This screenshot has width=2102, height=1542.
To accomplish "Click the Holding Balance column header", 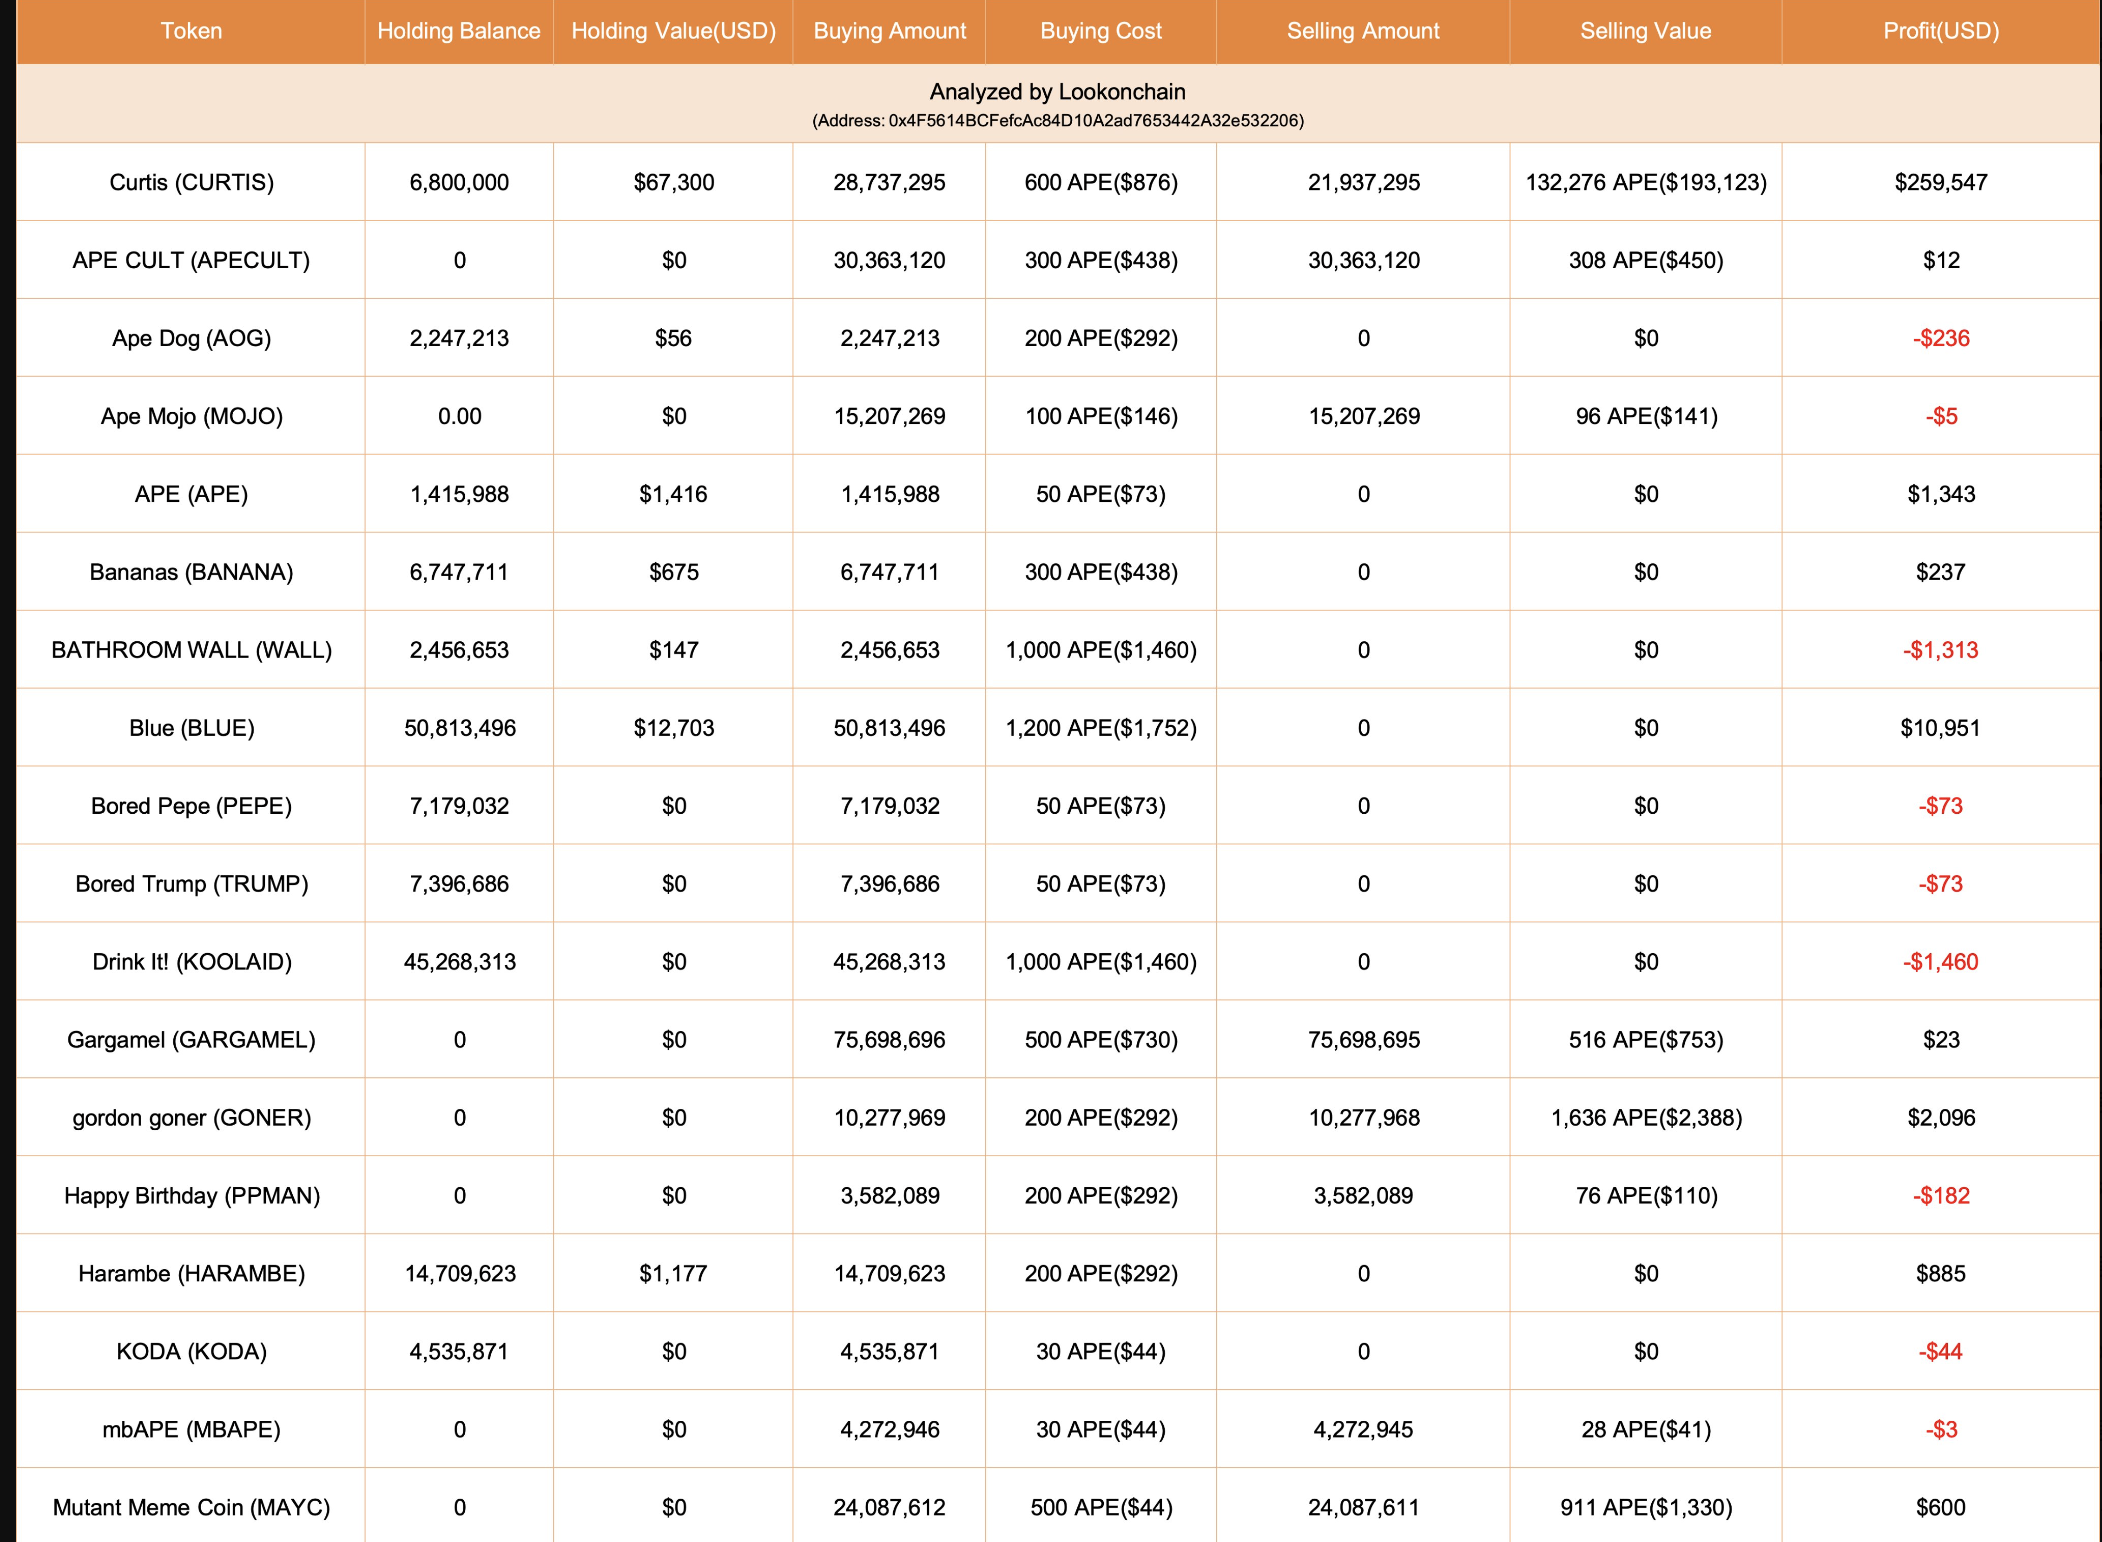I will (458, 31).
